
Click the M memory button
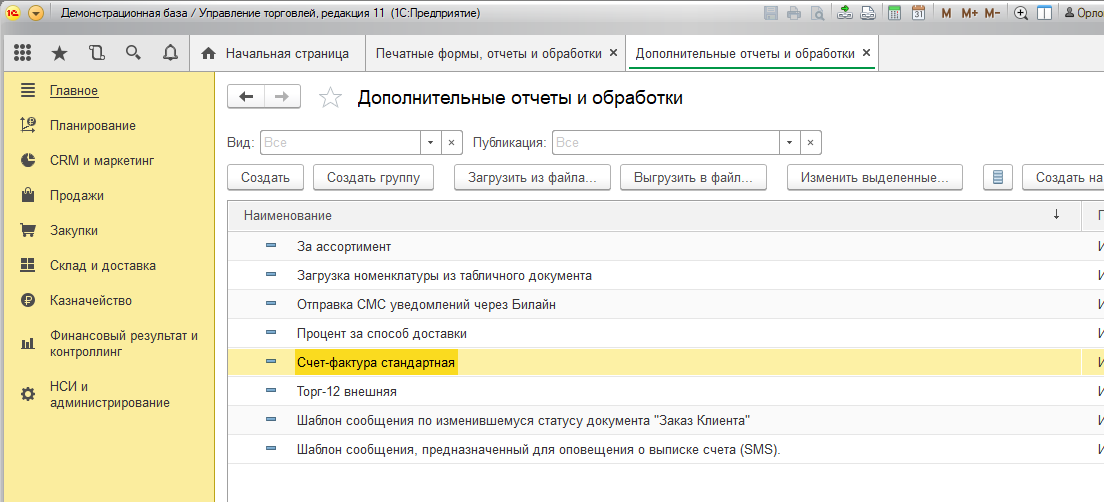[x=946, y=13]
